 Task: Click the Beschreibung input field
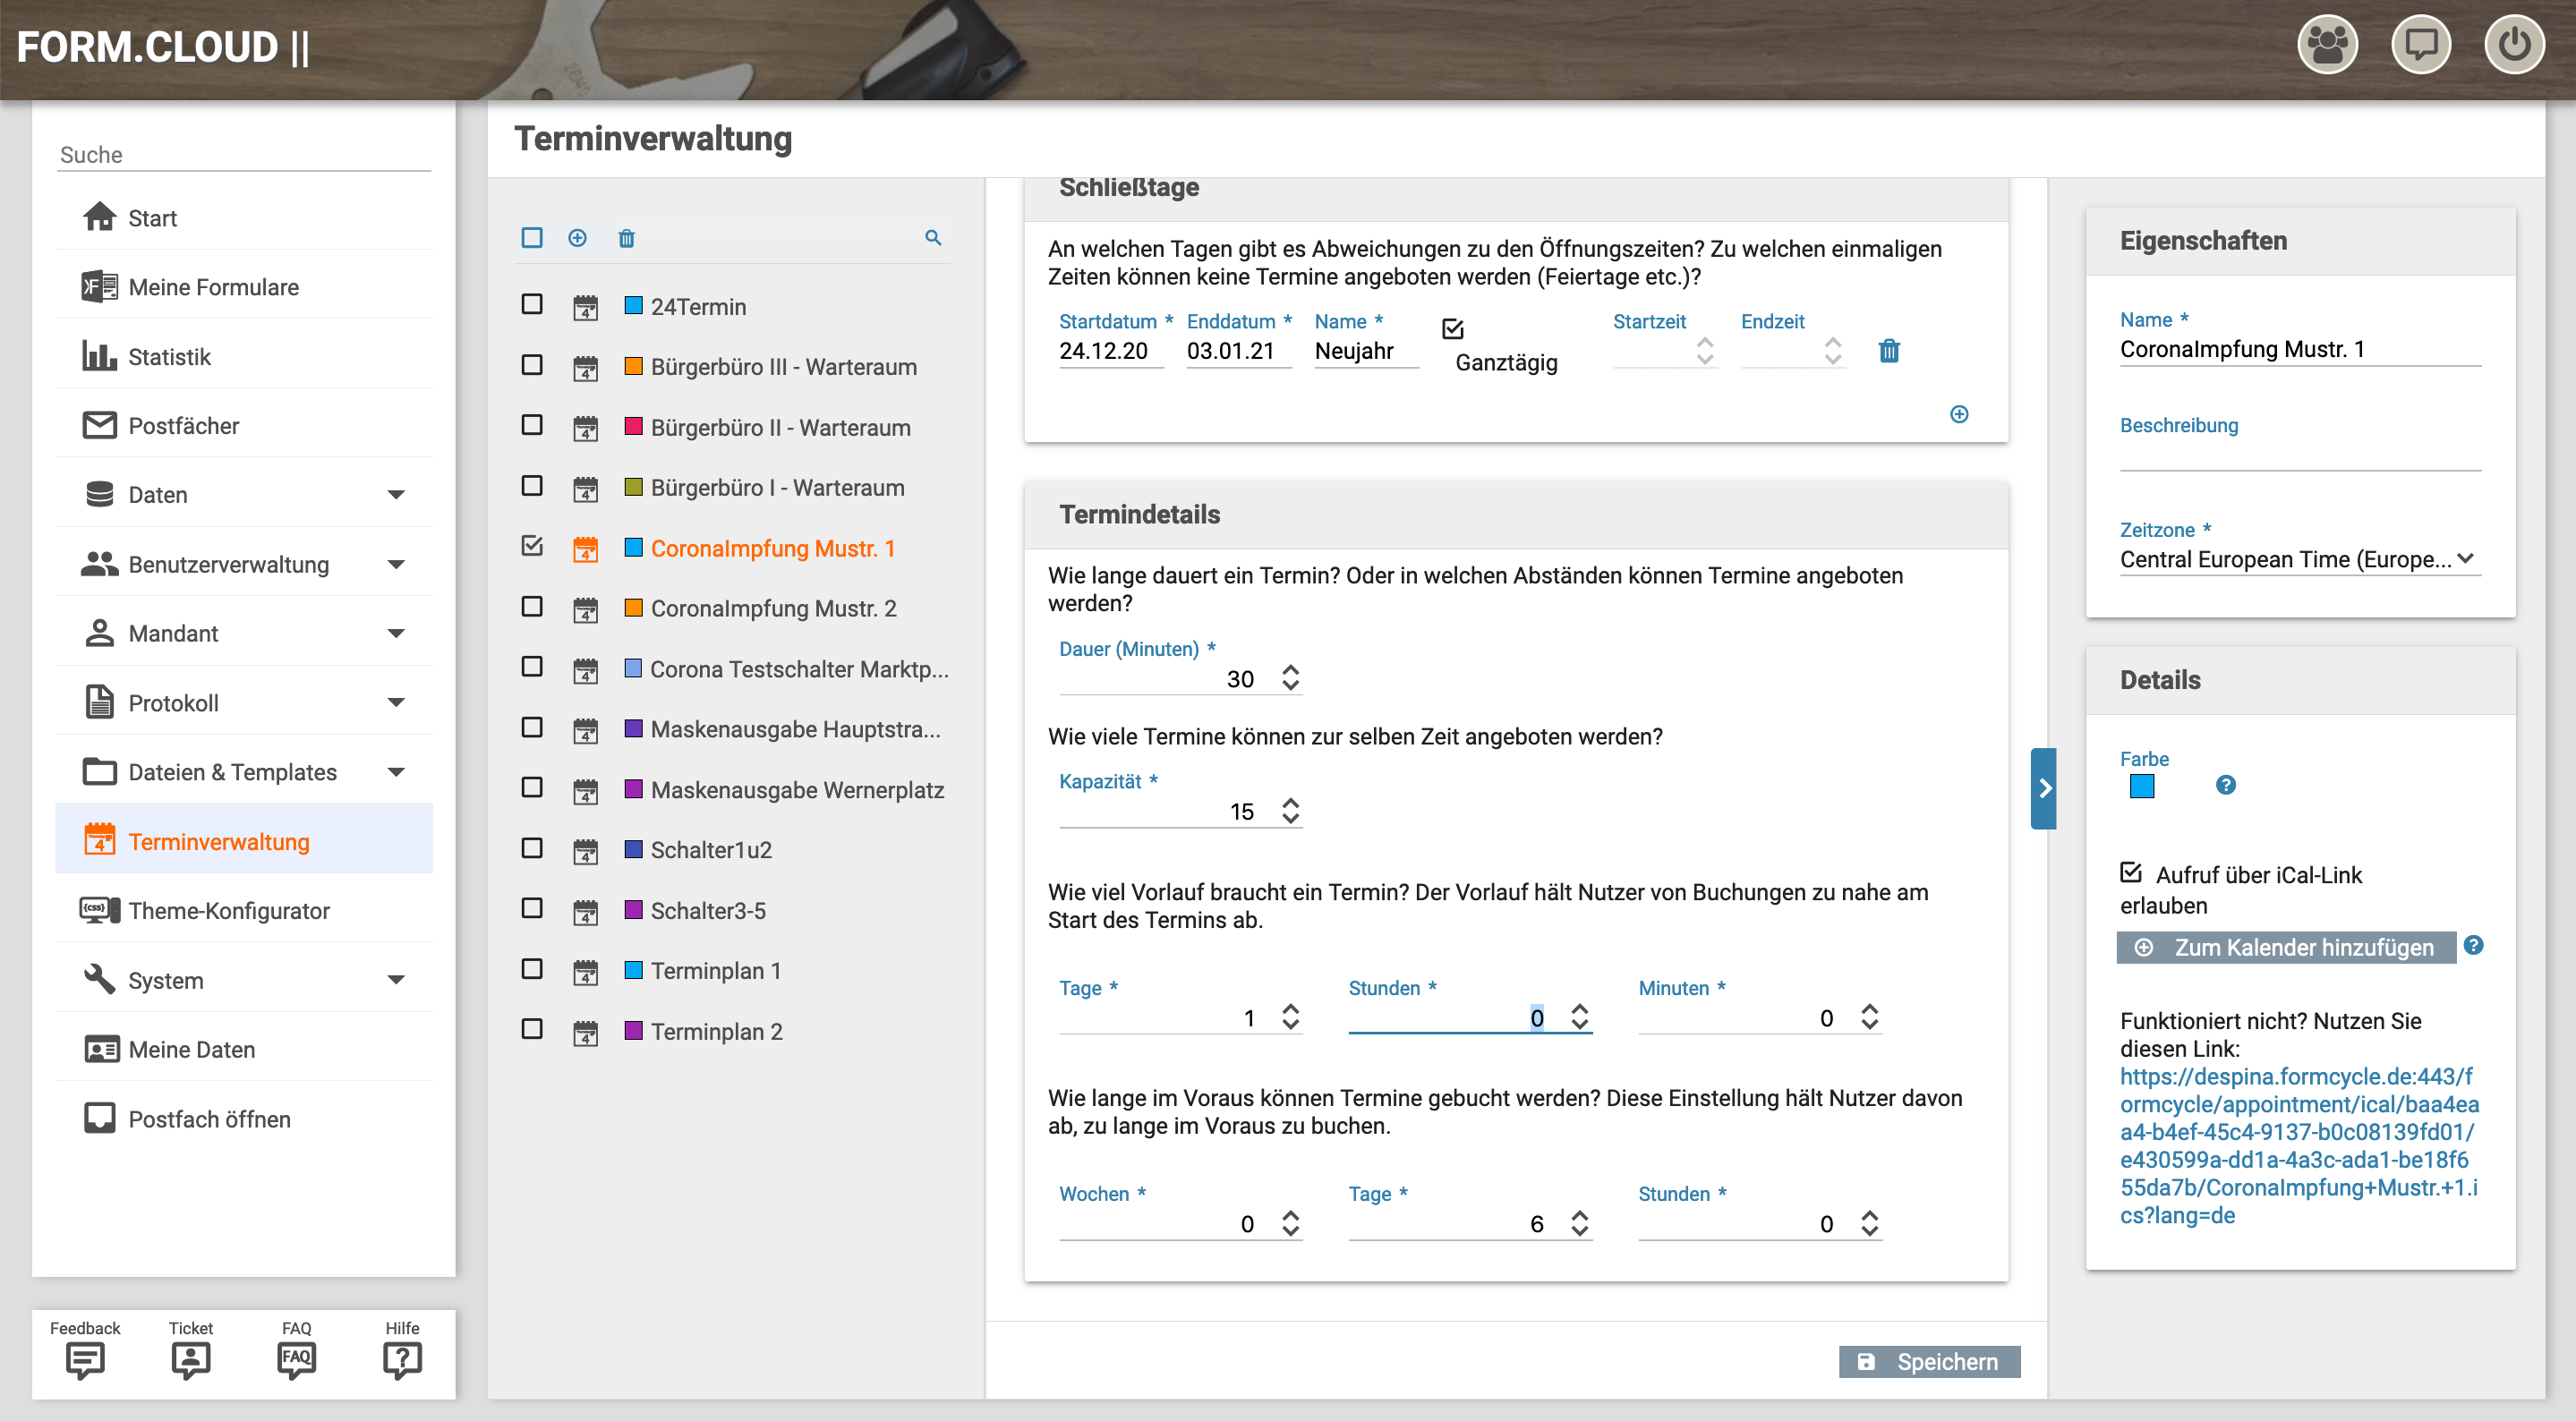(x=2300, y=456)
